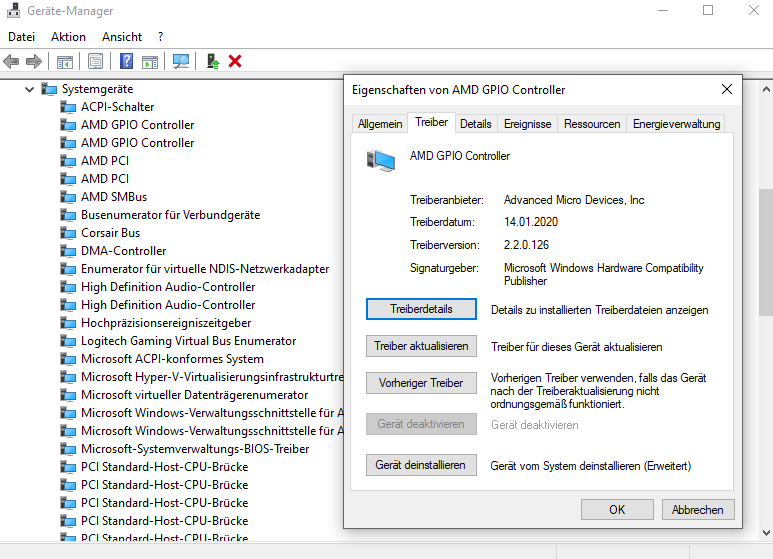Click the Back arrow toolbar icon
The width and height of the screenshot is (773, 559).
(11, 62)
